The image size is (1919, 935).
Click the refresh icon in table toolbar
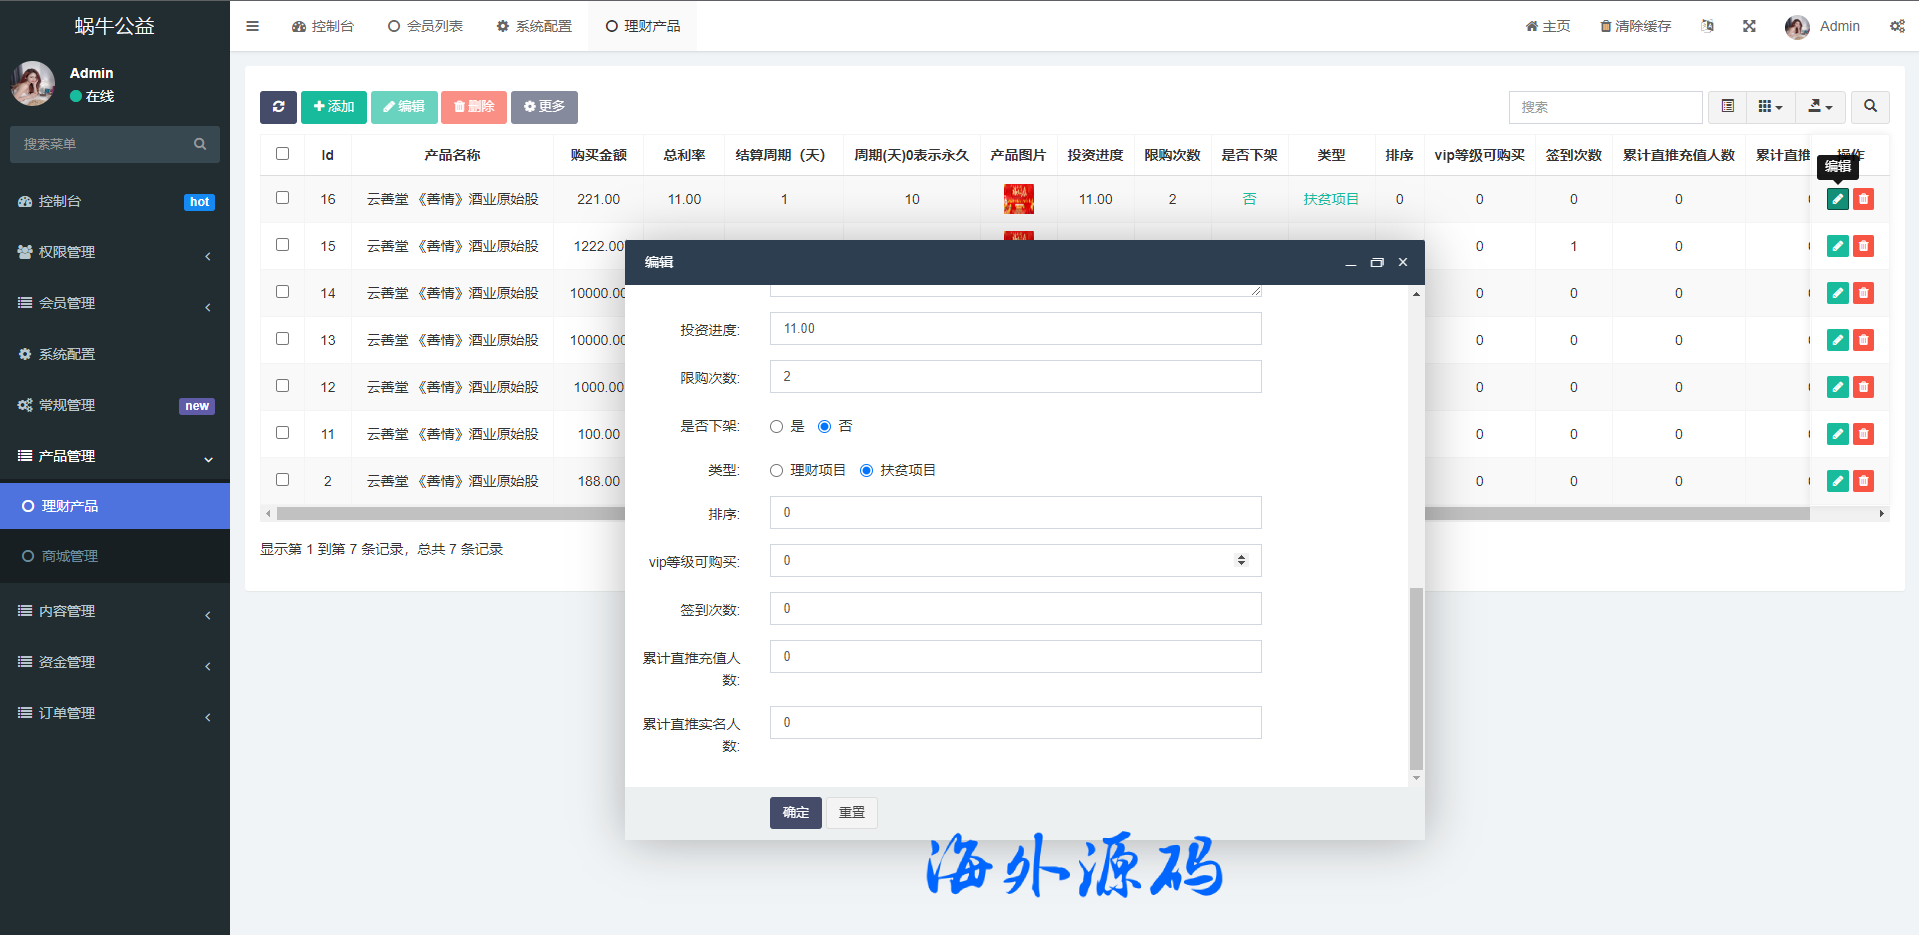[278, 107]
